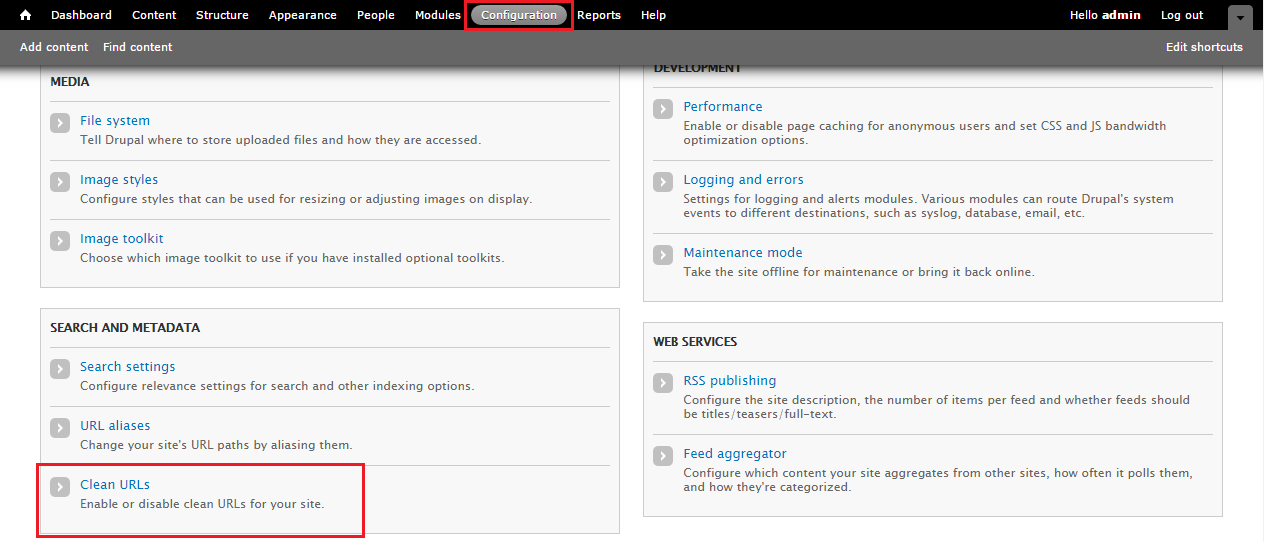Click arrow icon beside Image styles
1264x542 pixels.
60,182
